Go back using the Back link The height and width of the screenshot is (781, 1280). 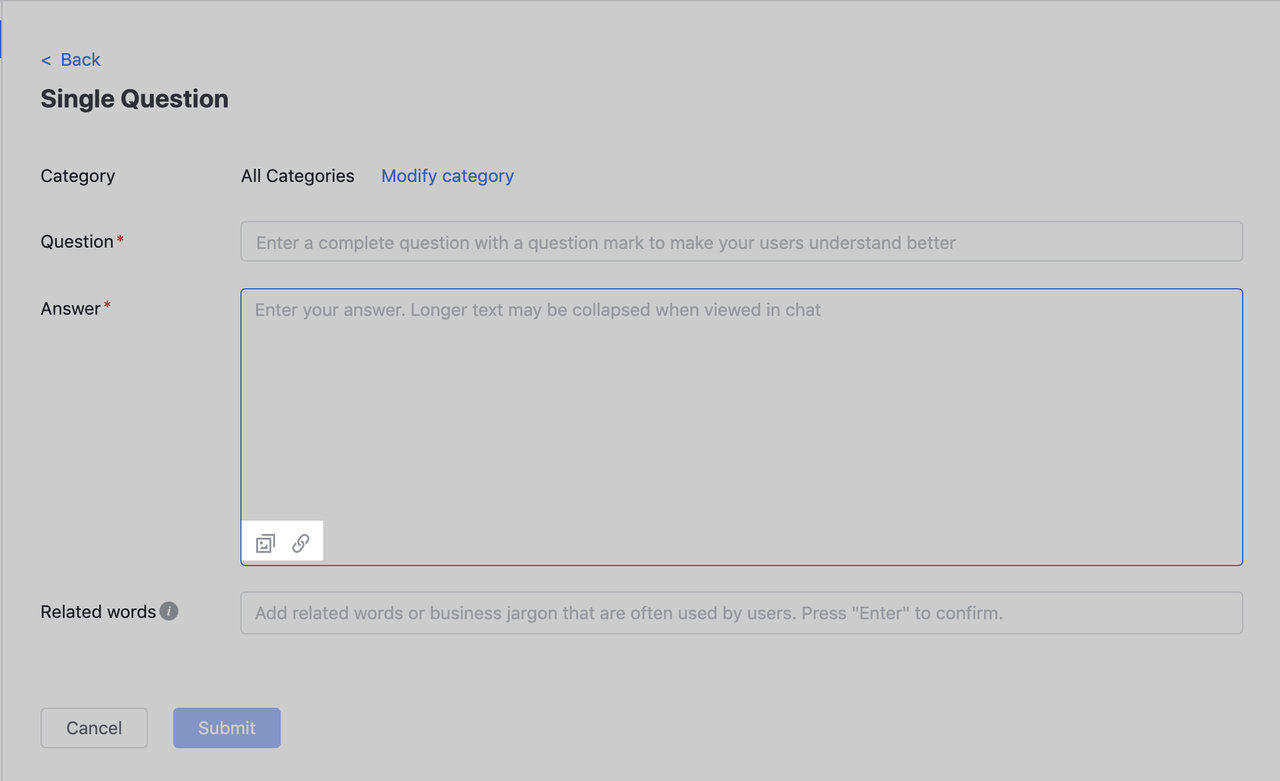coord(80,60)
